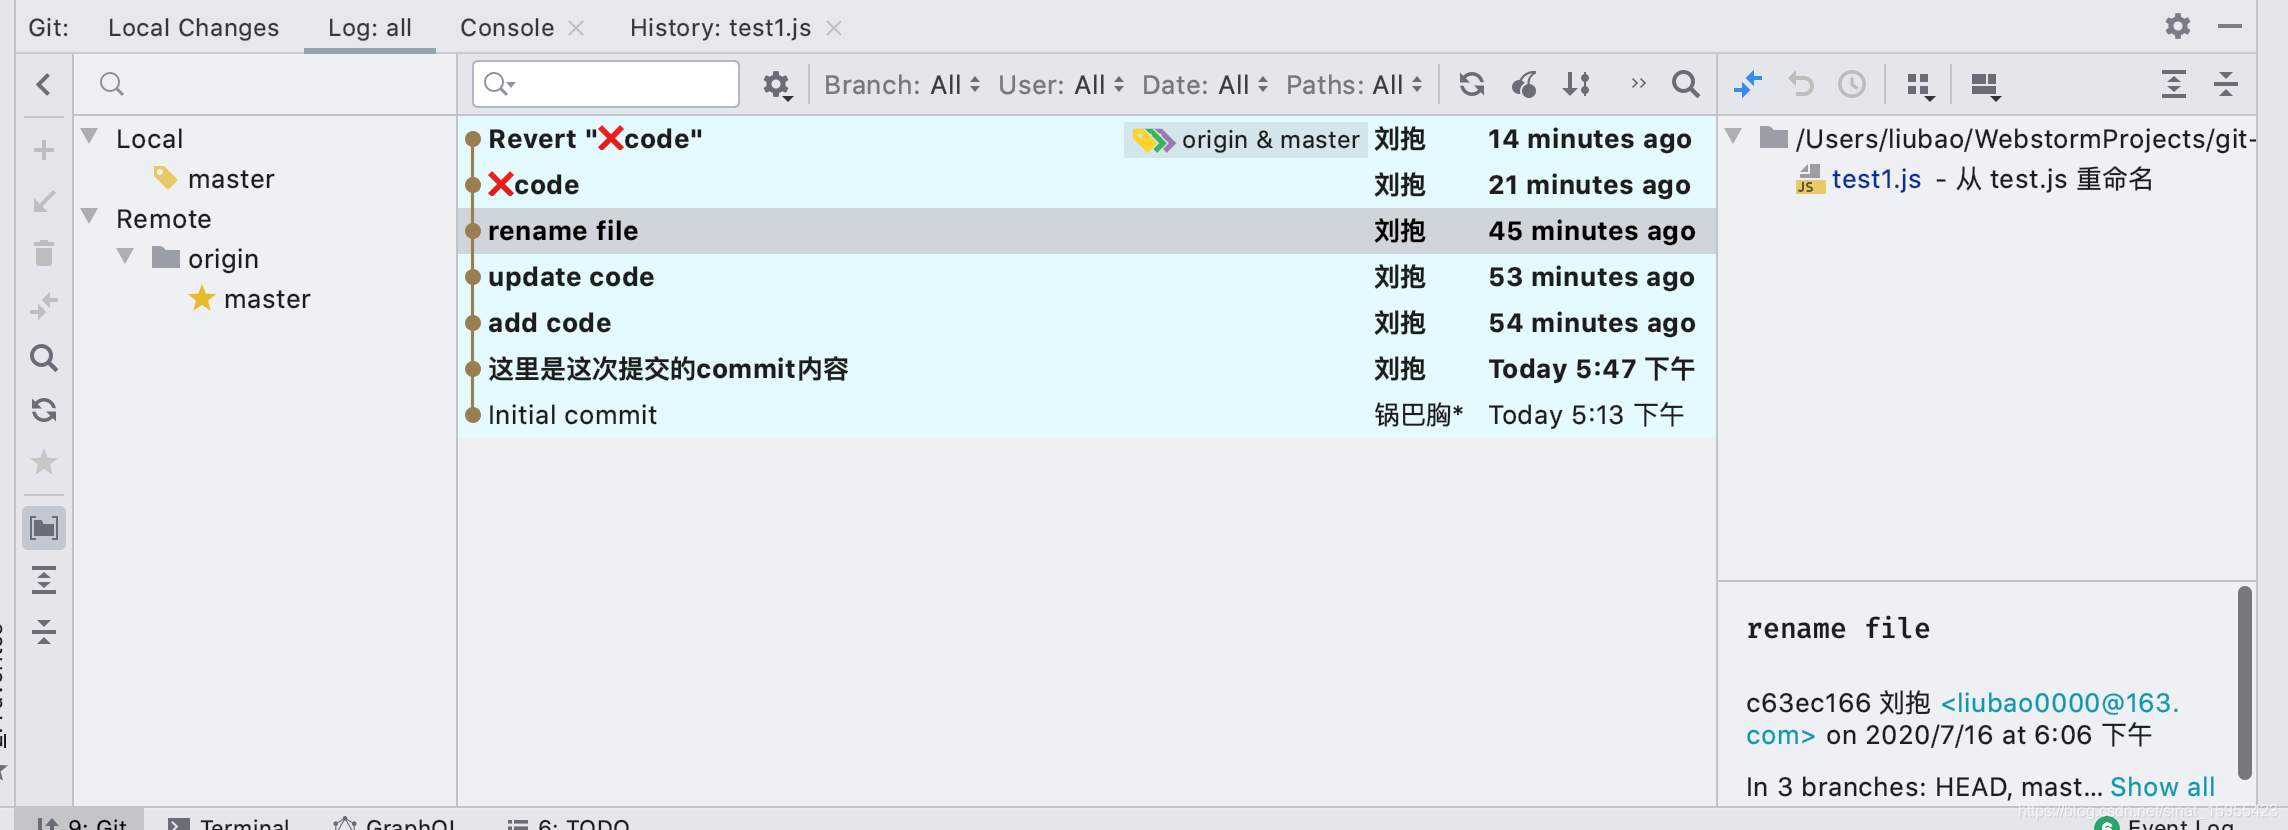Open the log view options gear
Image resolution: width=2288 pixels, height=830 pixels.
point(777,85)
